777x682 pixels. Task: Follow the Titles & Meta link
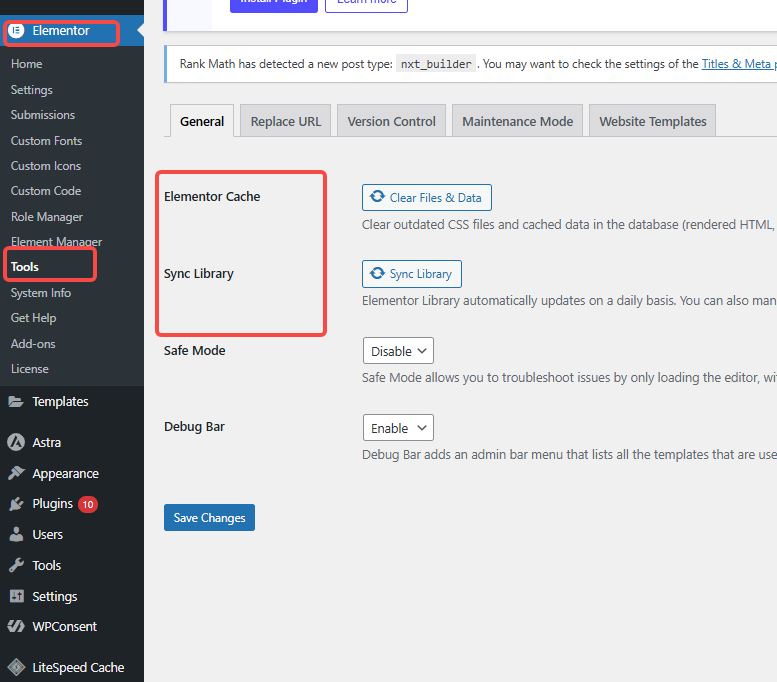(738, 64)
